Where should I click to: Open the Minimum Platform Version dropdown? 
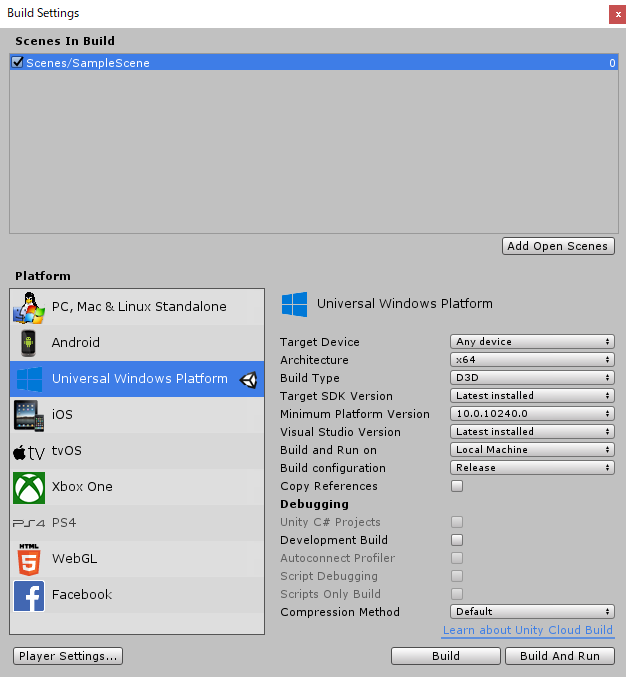point(532,414)
